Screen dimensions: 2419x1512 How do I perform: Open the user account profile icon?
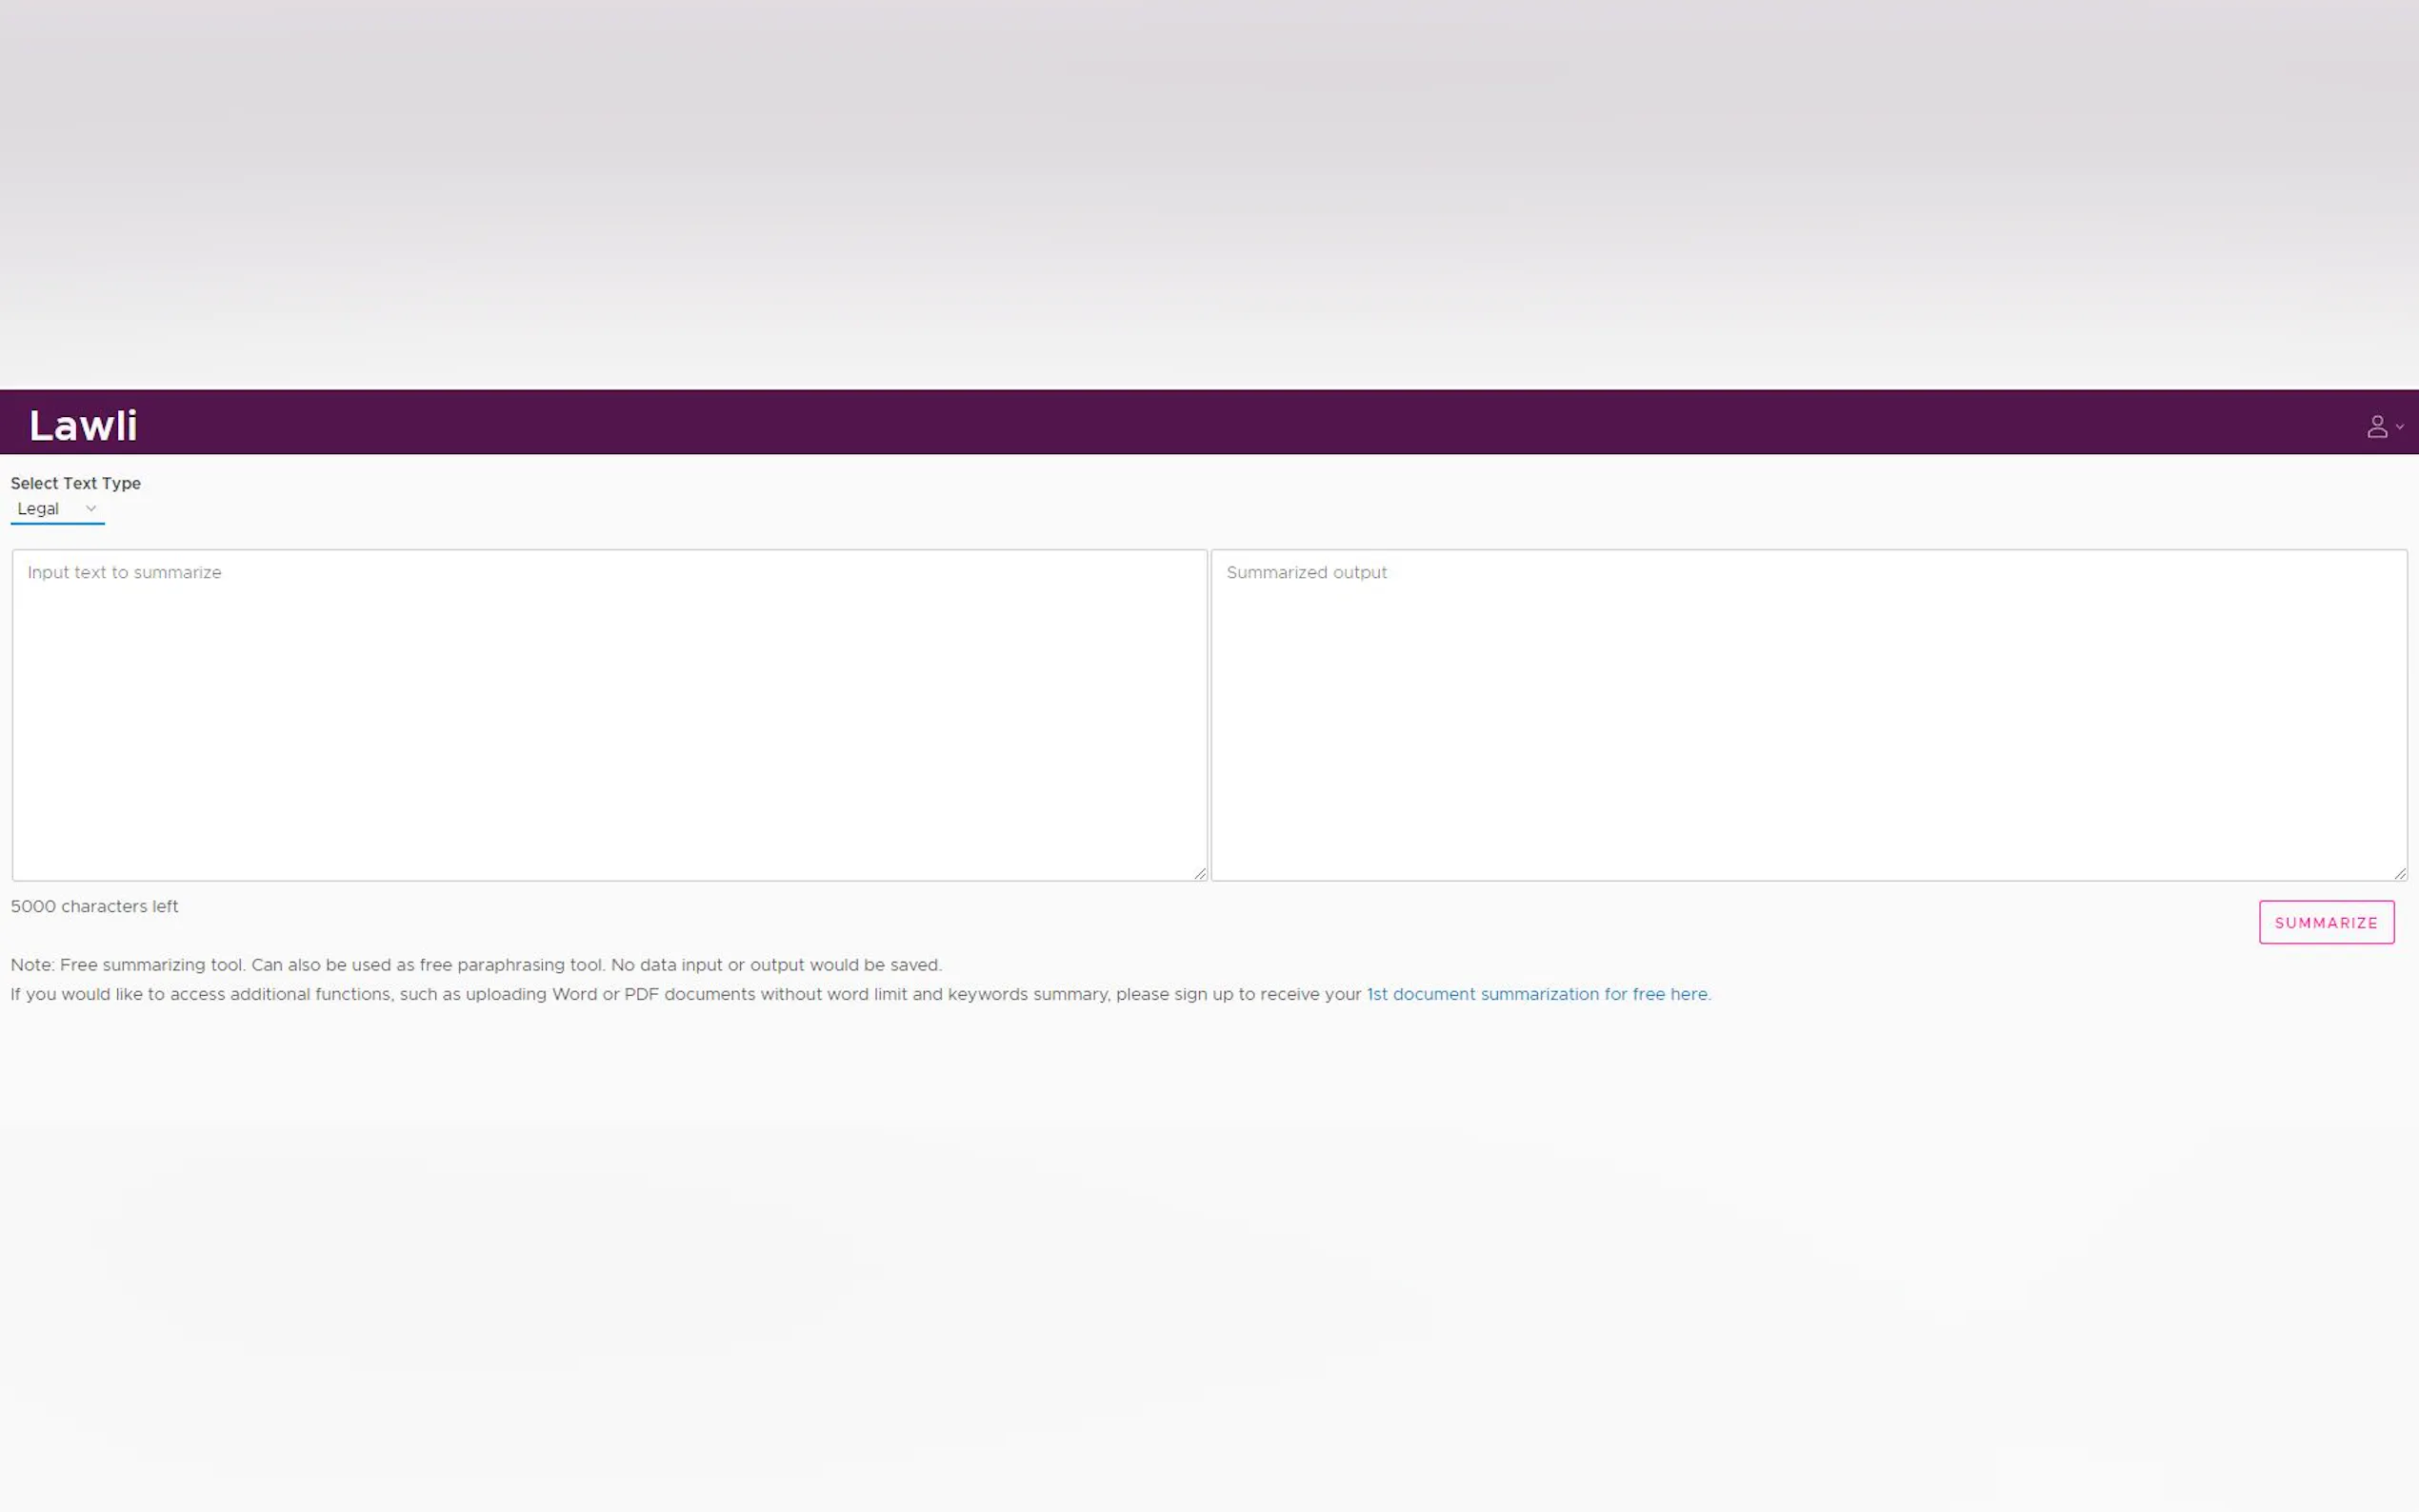click(2376, 427)
